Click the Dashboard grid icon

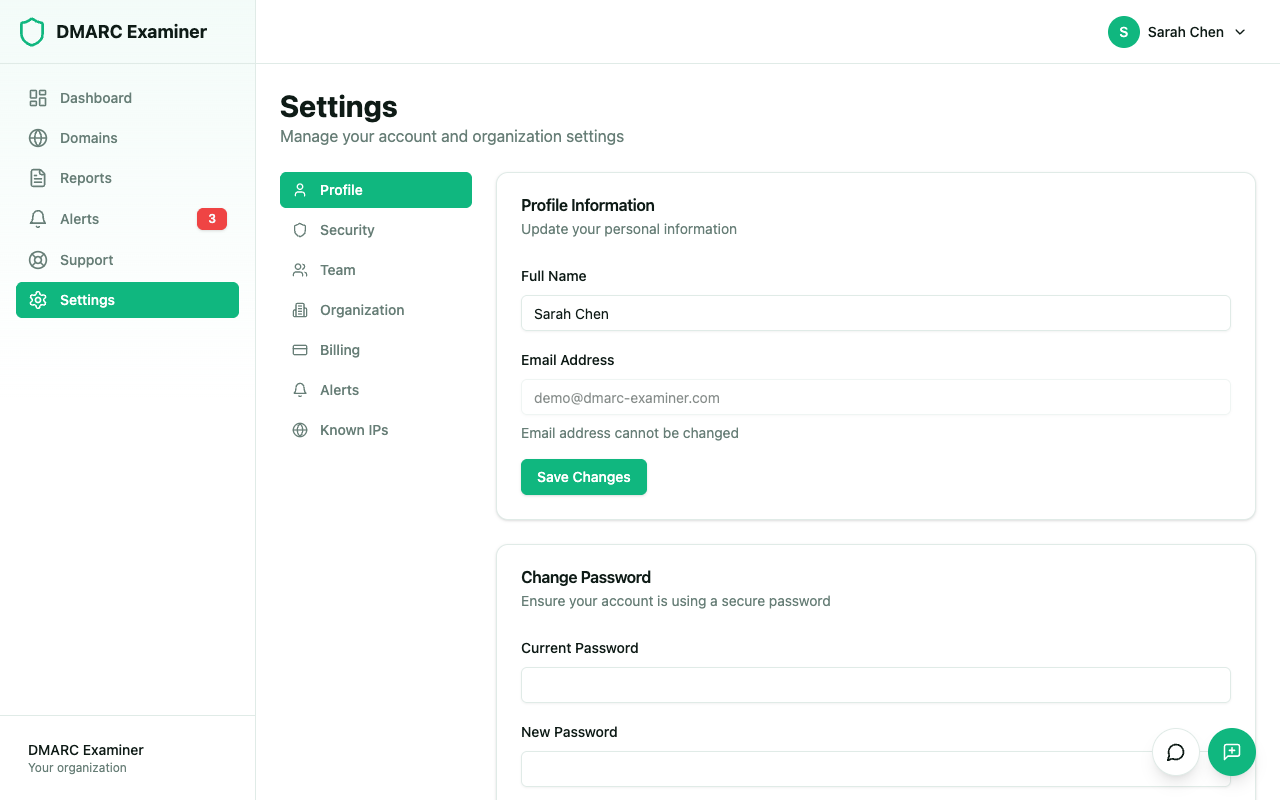click(38, 98)
